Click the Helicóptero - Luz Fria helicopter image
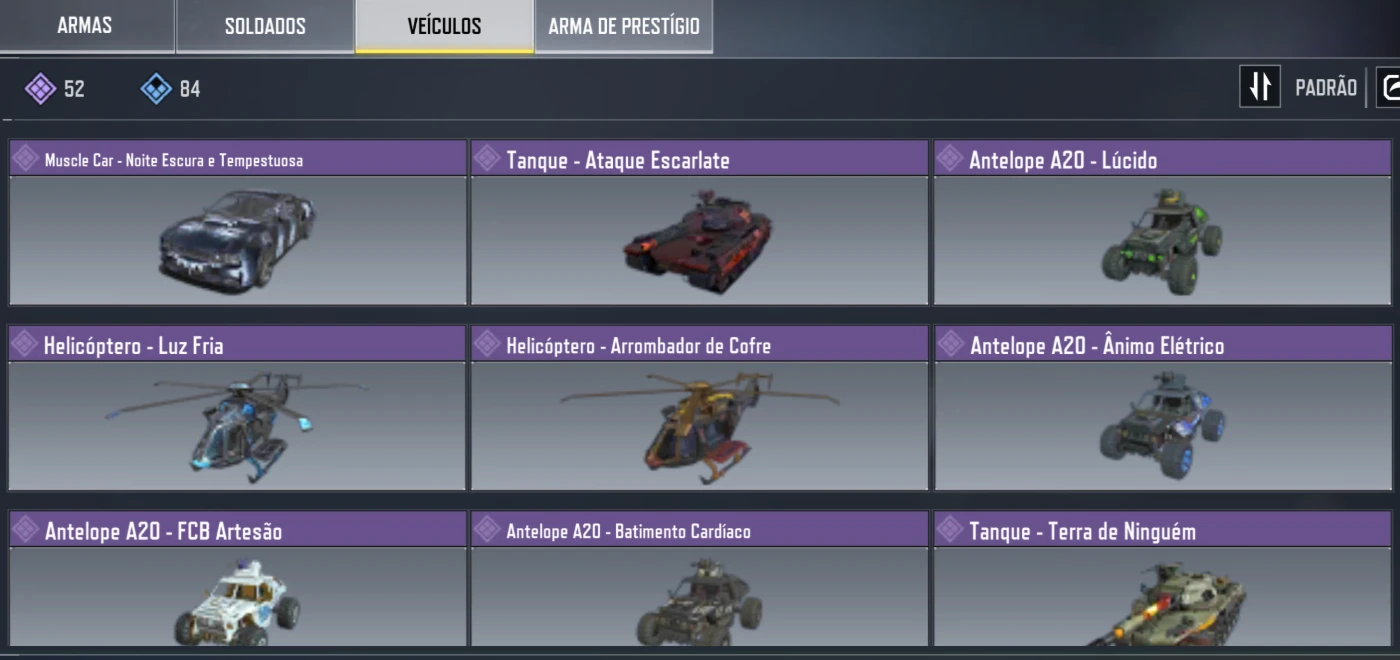 click(x=237, y=426)
